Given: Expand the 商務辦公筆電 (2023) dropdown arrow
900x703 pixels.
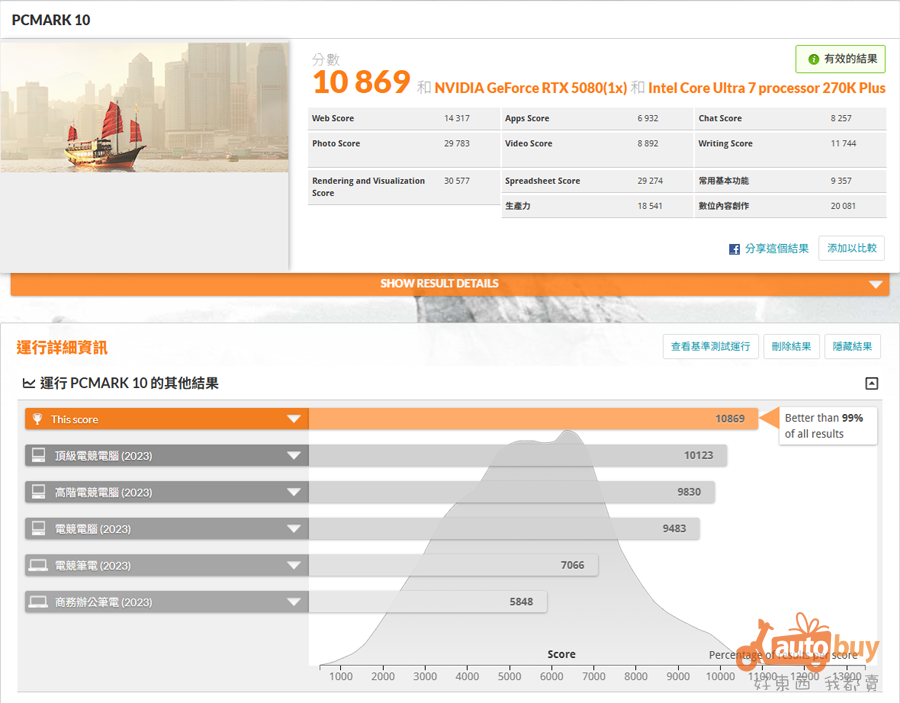Looking at the screenshot, I should tap(294, 602).
